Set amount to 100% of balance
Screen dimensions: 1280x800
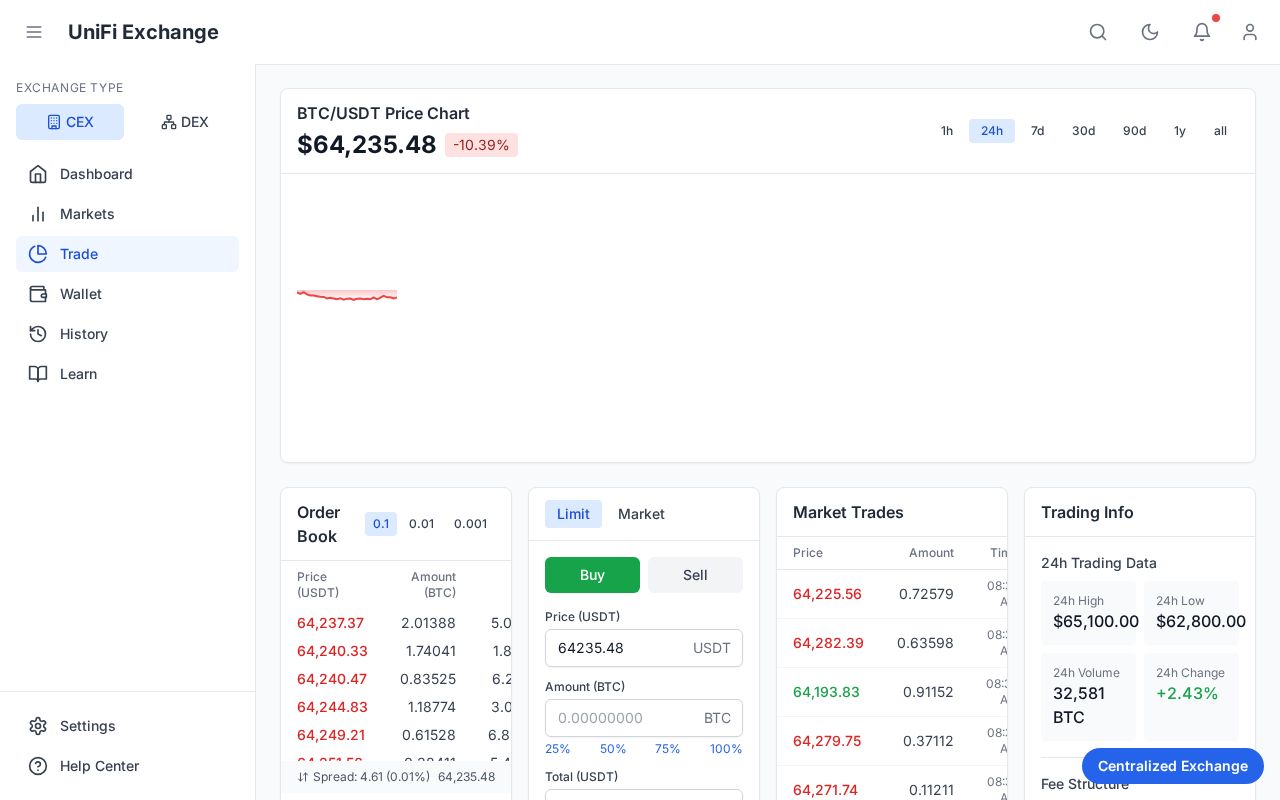726,749
